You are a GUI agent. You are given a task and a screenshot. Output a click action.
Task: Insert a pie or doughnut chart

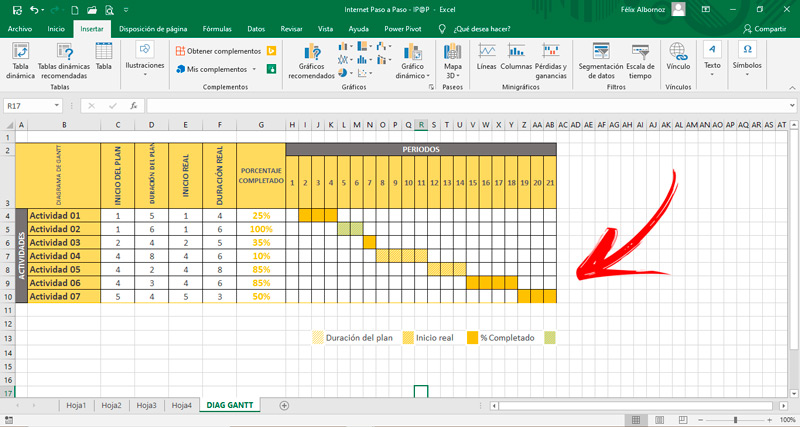pos(345,72)
